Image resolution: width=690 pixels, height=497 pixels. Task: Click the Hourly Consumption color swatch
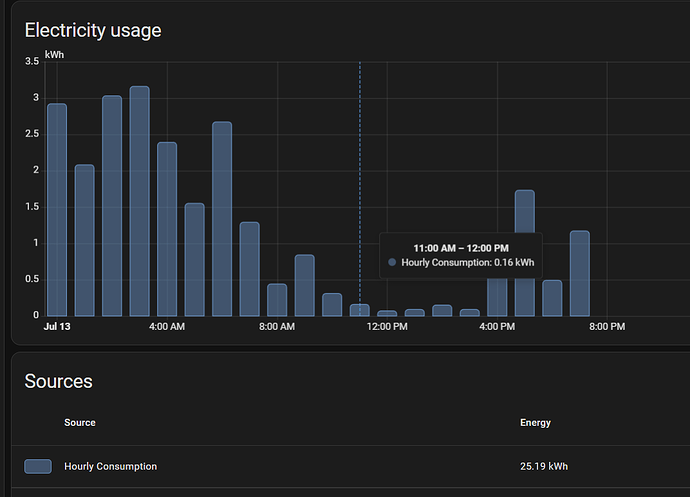[38, 466]
